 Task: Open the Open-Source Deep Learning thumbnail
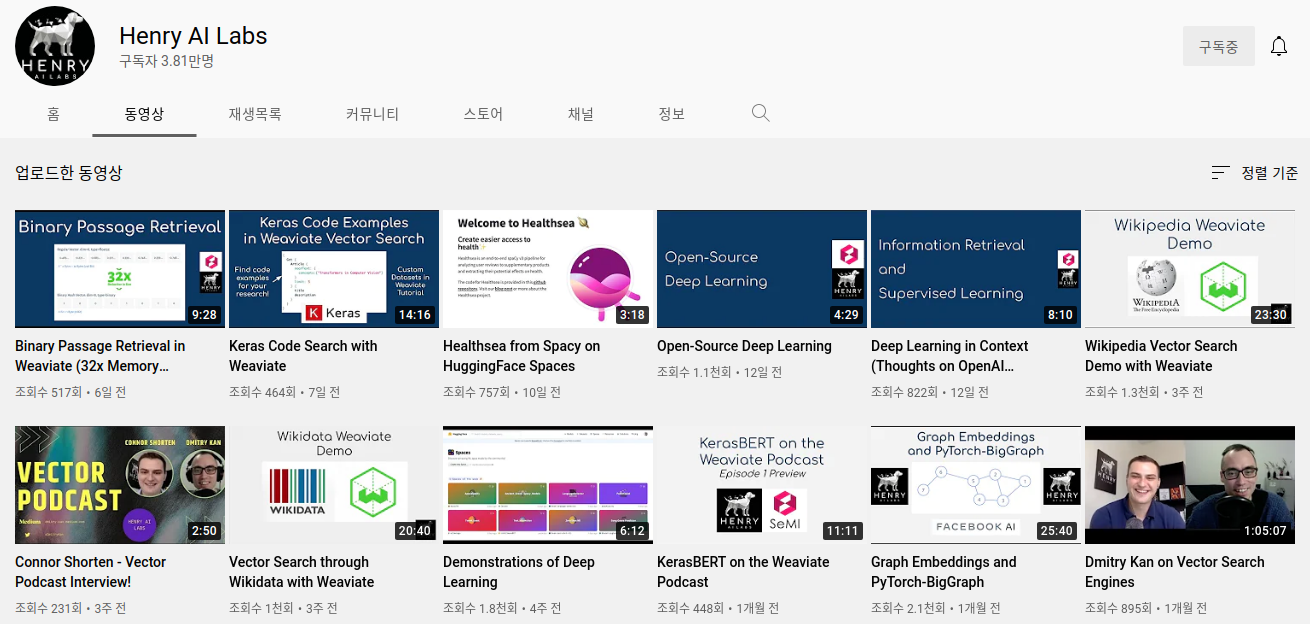tap(762, 269)
